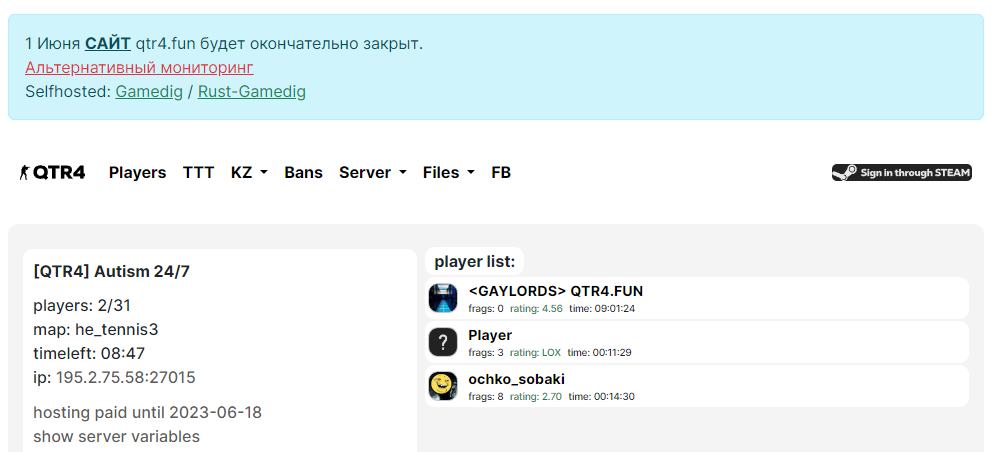The width and height of the screenshot is (994, 452).
Task: Open the Rust-Gamedig link
Action: [x=252, y=92]
